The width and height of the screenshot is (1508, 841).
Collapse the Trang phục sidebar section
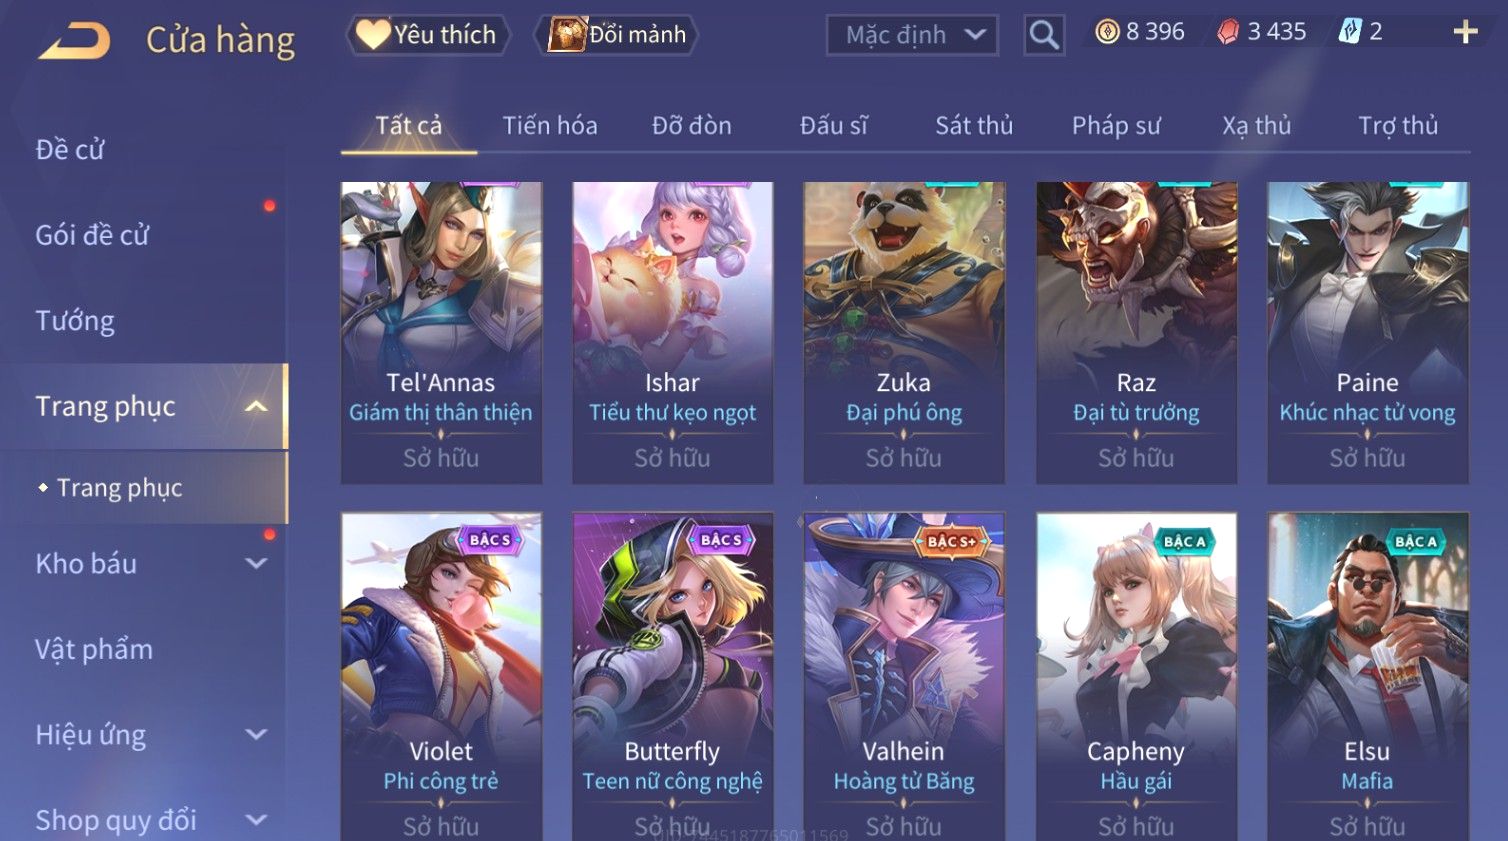(256, 406)
